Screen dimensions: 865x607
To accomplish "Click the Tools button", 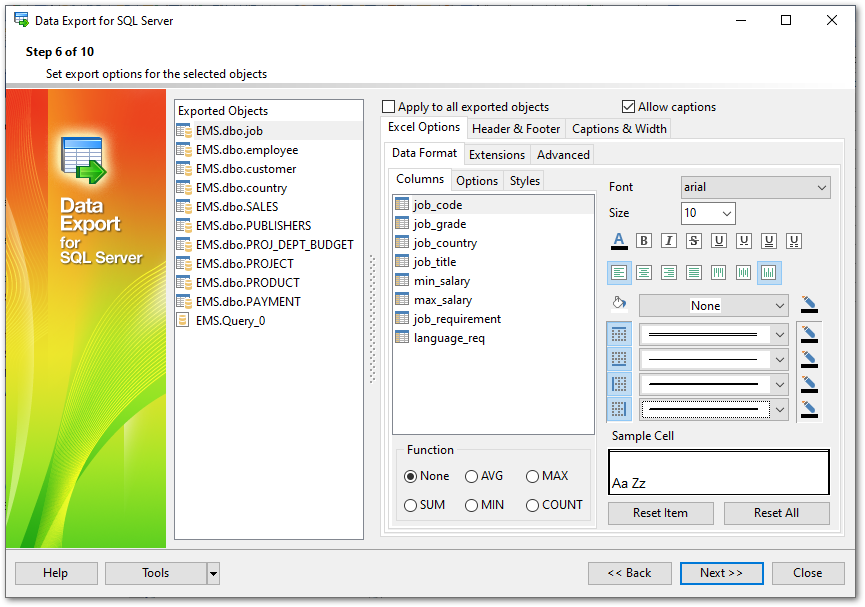I will [x=156, y=573].
